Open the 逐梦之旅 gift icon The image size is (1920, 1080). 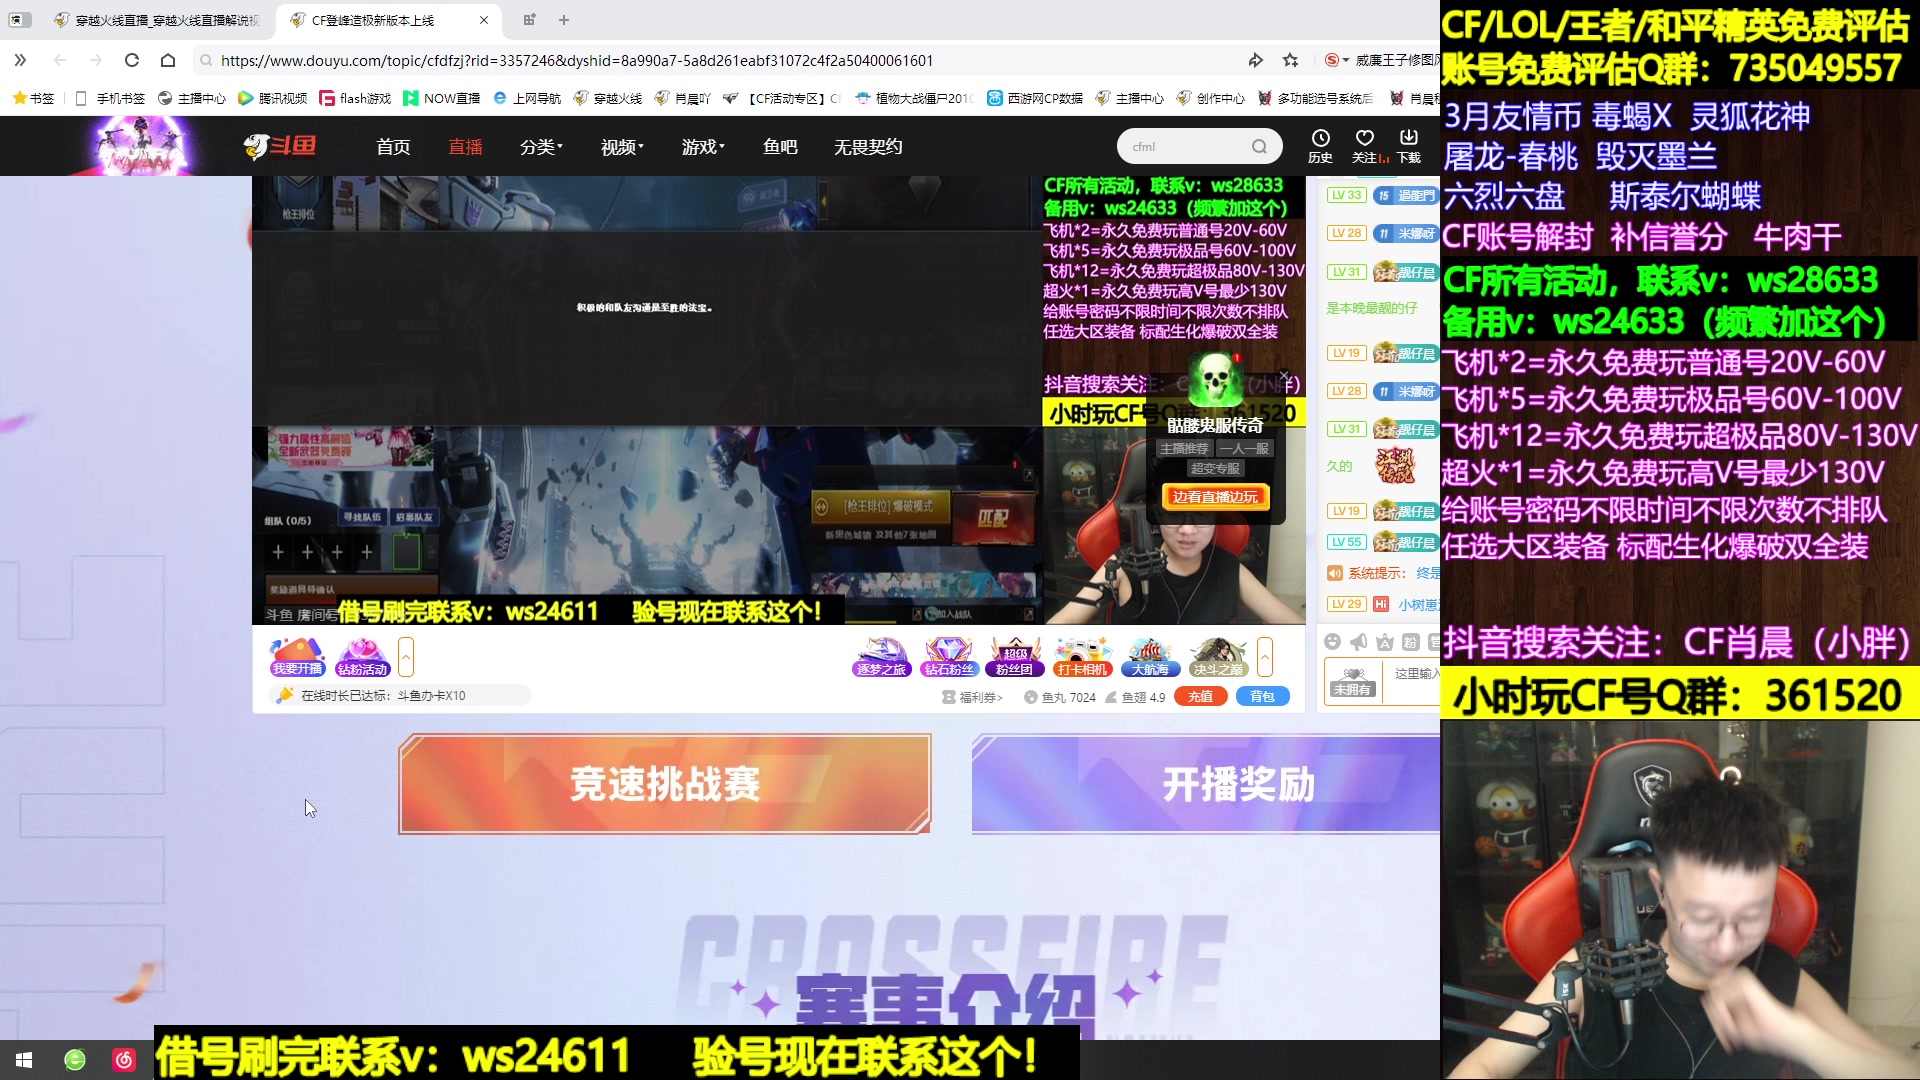[881, 657]
